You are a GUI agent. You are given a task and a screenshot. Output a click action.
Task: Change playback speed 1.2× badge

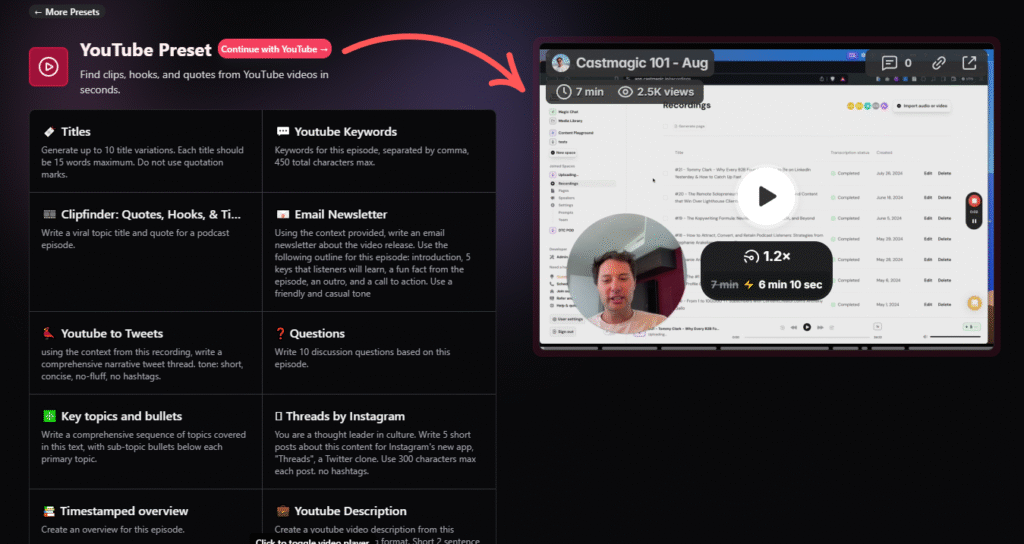pos(767,257)
